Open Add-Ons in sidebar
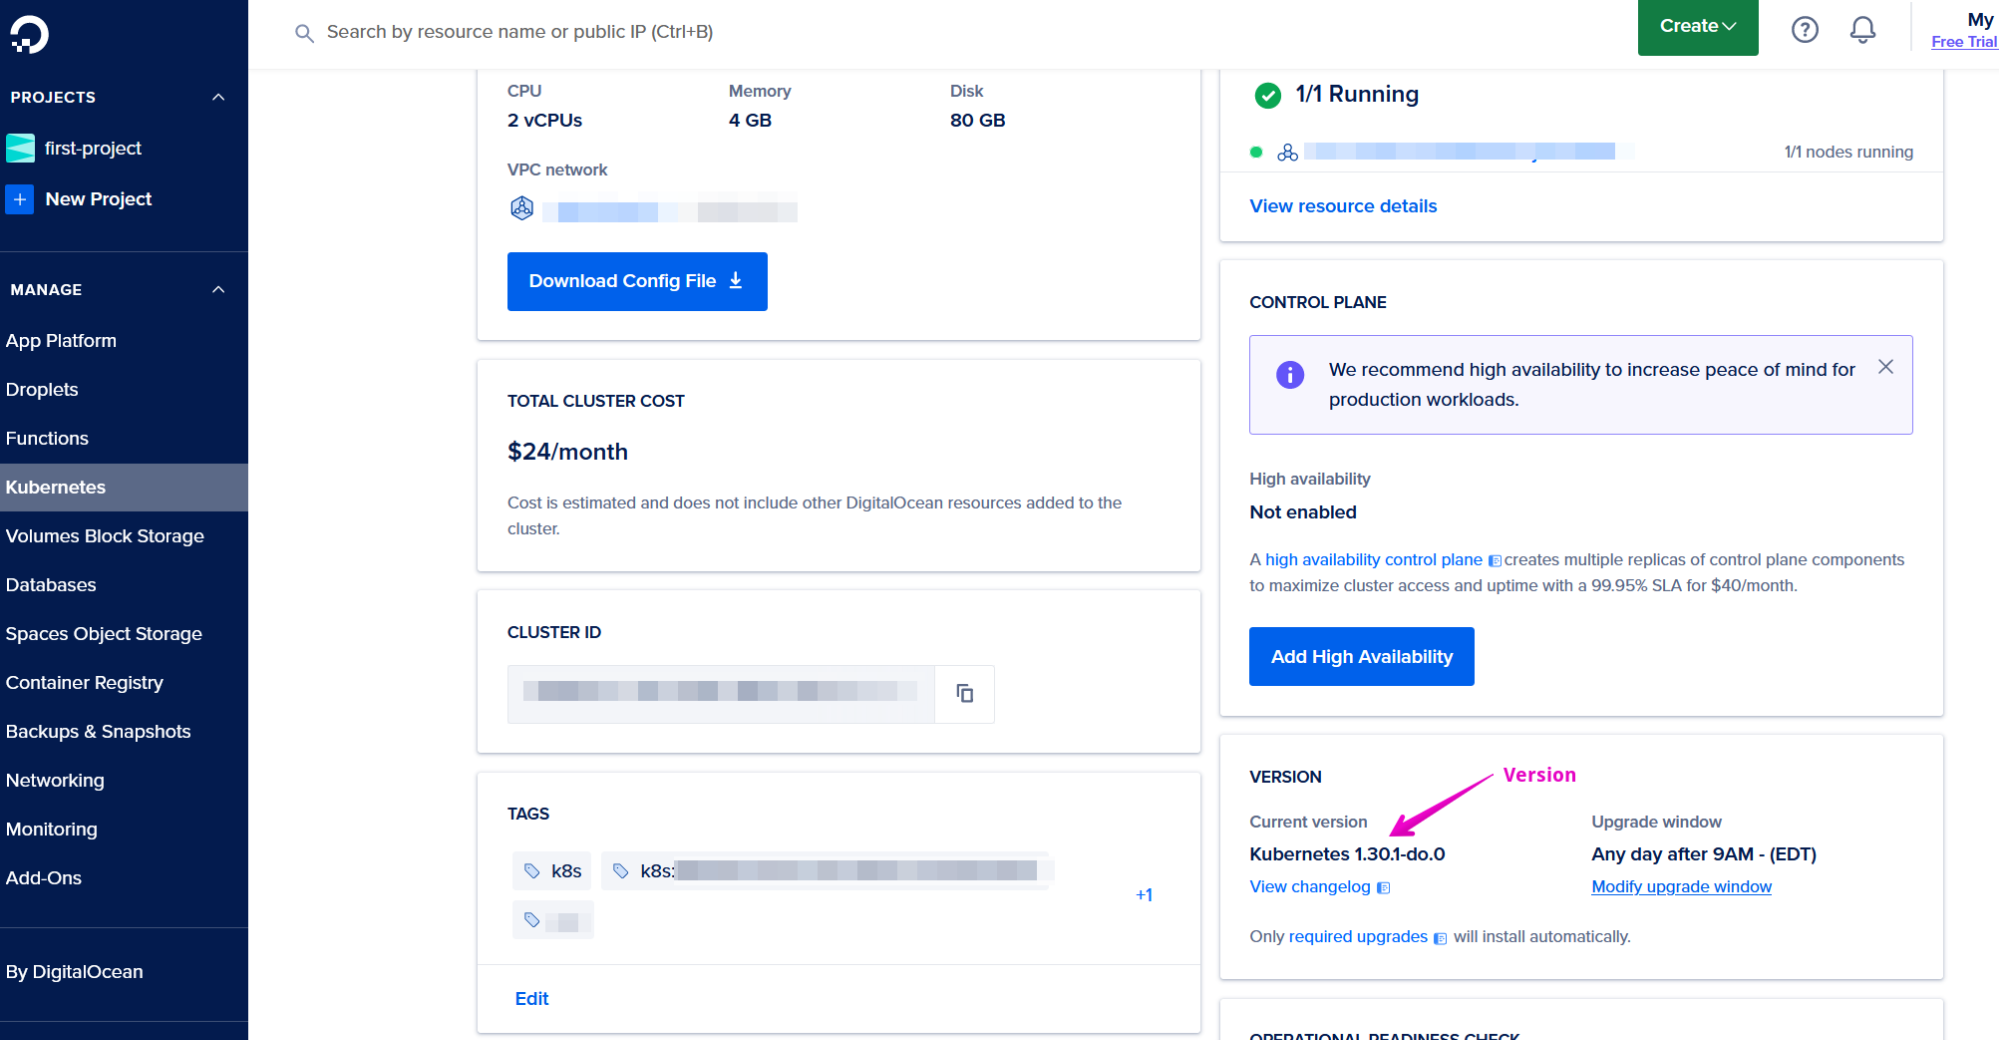 coord(44,878)
